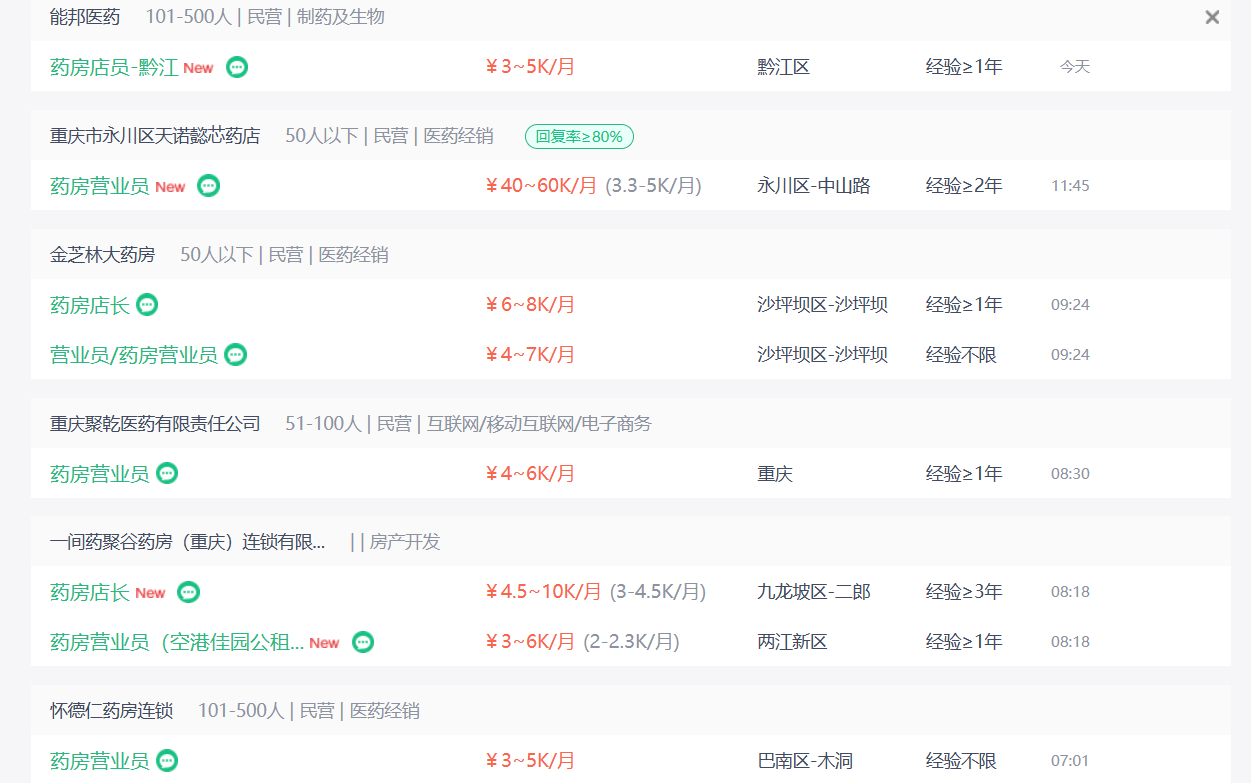Open chat icon for 怀德仁 药房营业员
This screenshot has height=783, width=1251.
click(167, 761)
